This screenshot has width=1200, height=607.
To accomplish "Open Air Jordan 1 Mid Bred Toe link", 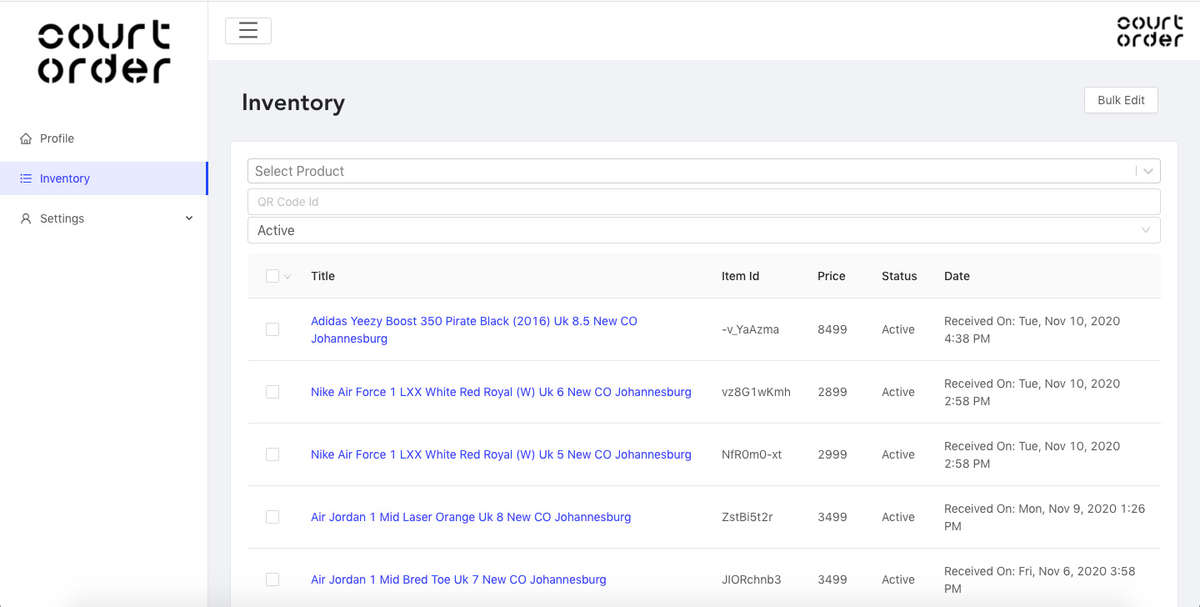I will tap(458, 579).
